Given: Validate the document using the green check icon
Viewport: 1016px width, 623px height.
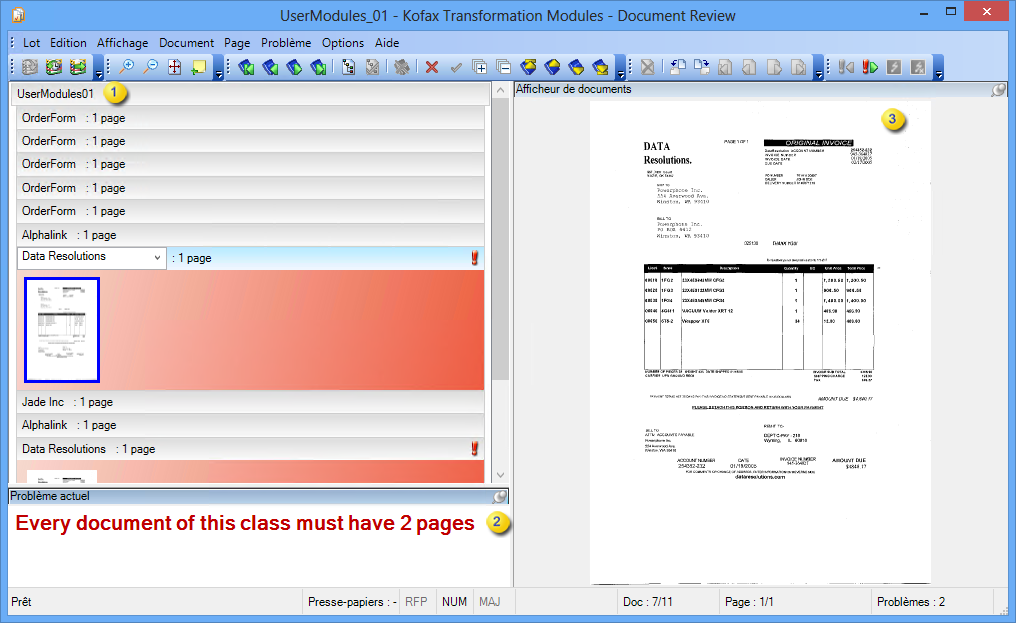Looking at the screenshot, I should (457, 67).
